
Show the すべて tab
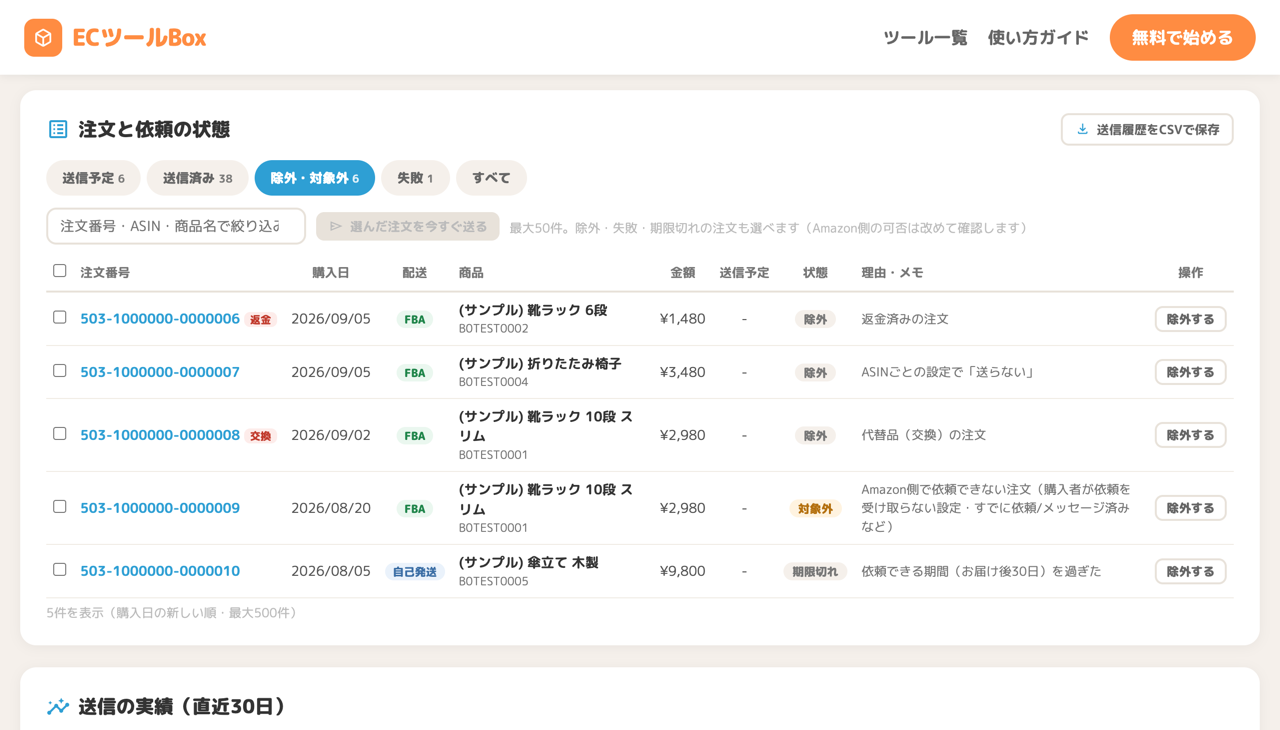(x=491, y=178)
